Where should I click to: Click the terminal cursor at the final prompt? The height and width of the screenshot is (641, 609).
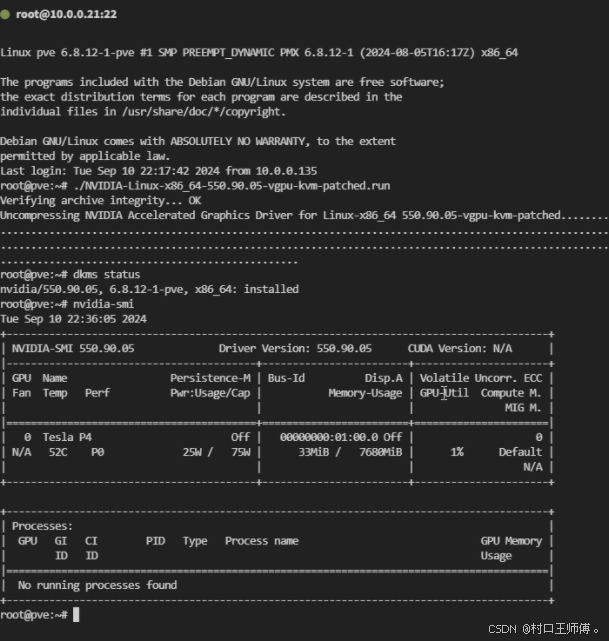pyautogui.click(x=76, y=614)
